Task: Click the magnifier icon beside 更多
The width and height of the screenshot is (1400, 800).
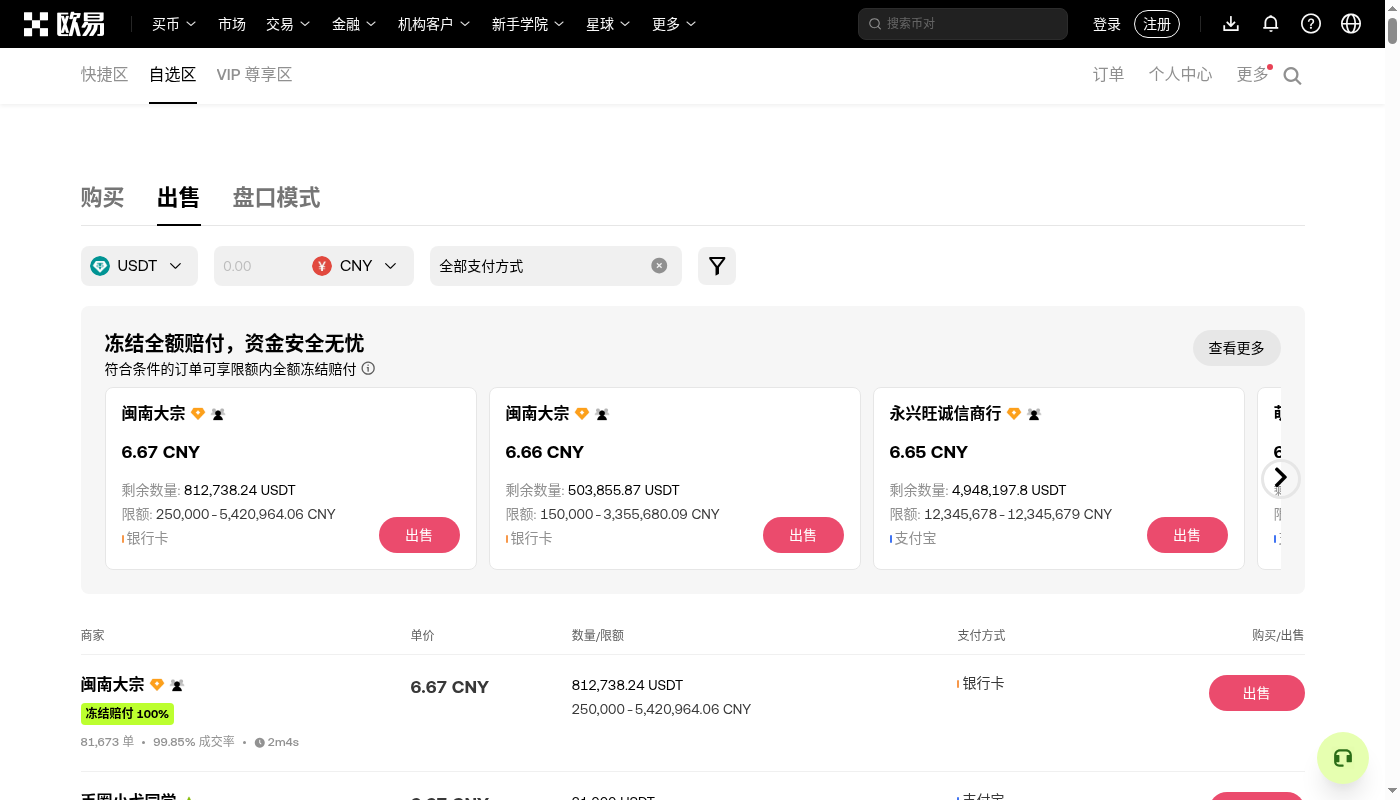Action: tap(1292, 76)
